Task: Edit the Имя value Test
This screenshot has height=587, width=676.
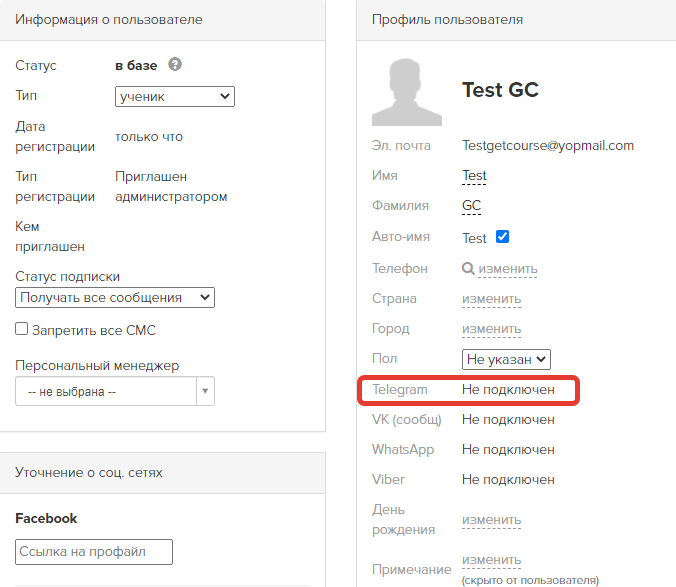Action: [474, 176]
